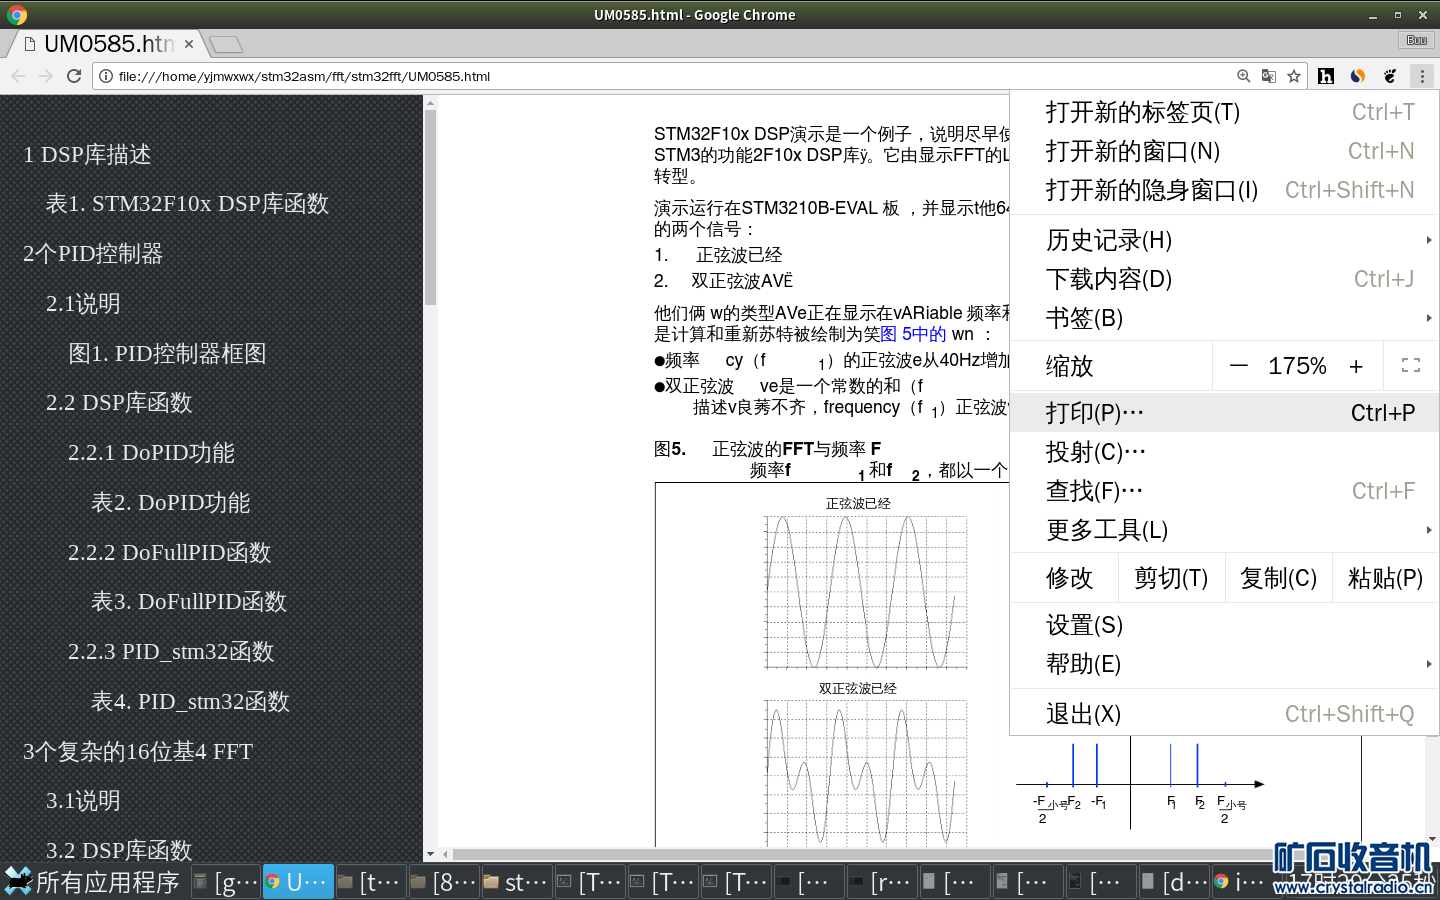Viewport: 1440px width, 900px height.
Task: Open sidebar link 2.2.1 DoPID功能
Action: [x=151, y=453]
